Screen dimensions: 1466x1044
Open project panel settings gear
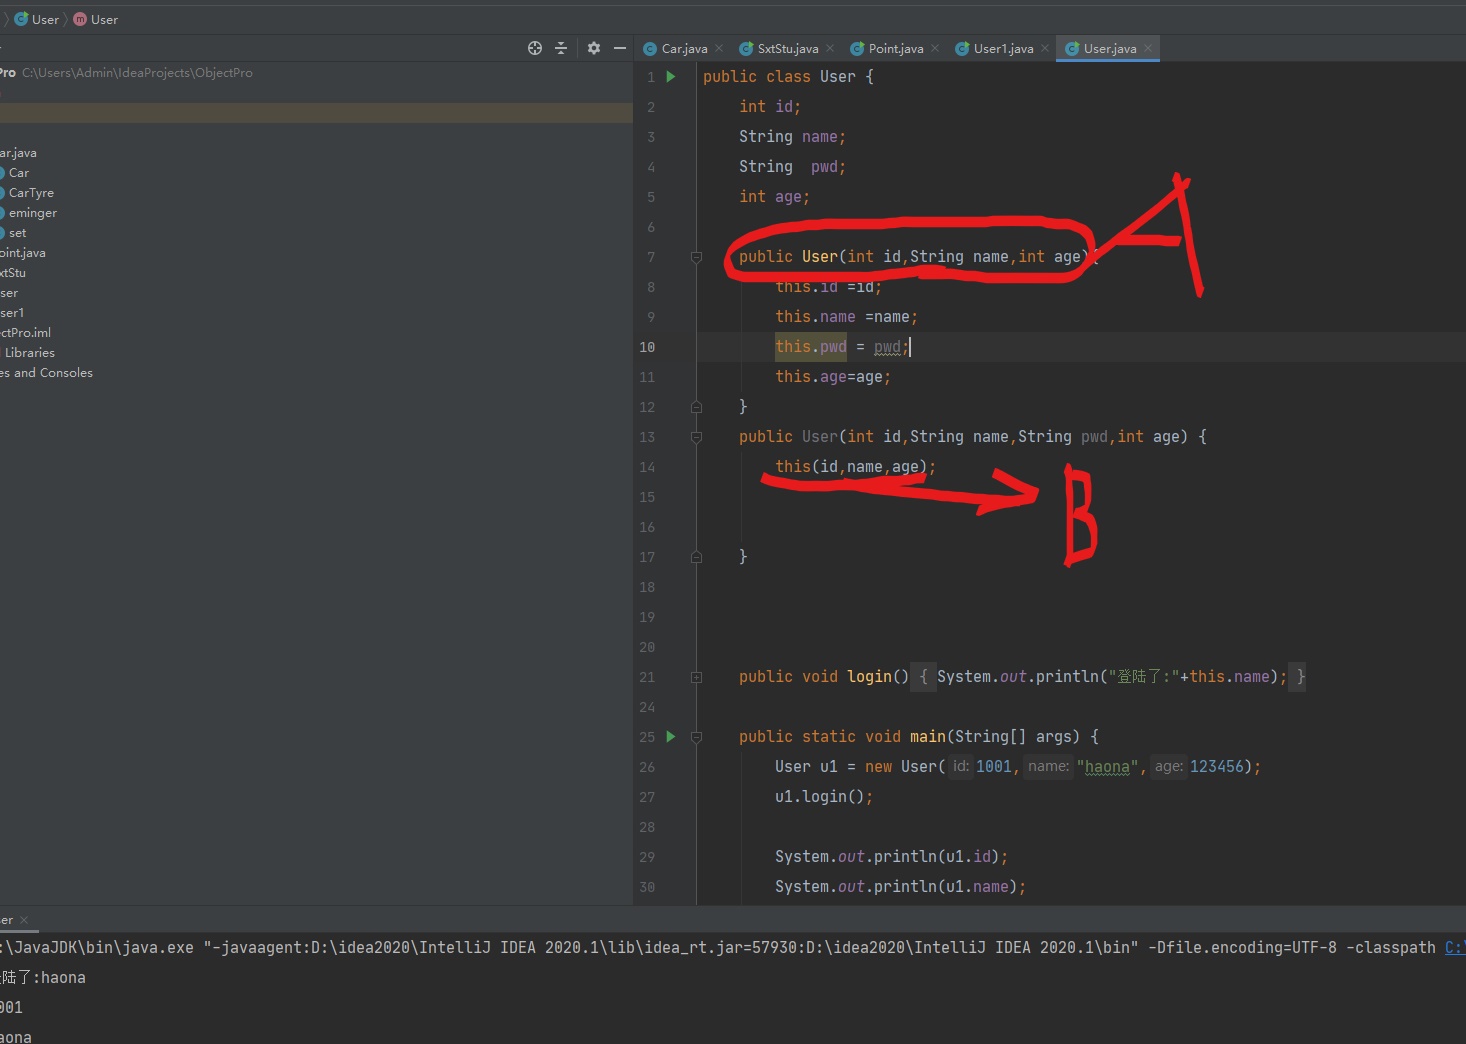[x=594, y=48]
